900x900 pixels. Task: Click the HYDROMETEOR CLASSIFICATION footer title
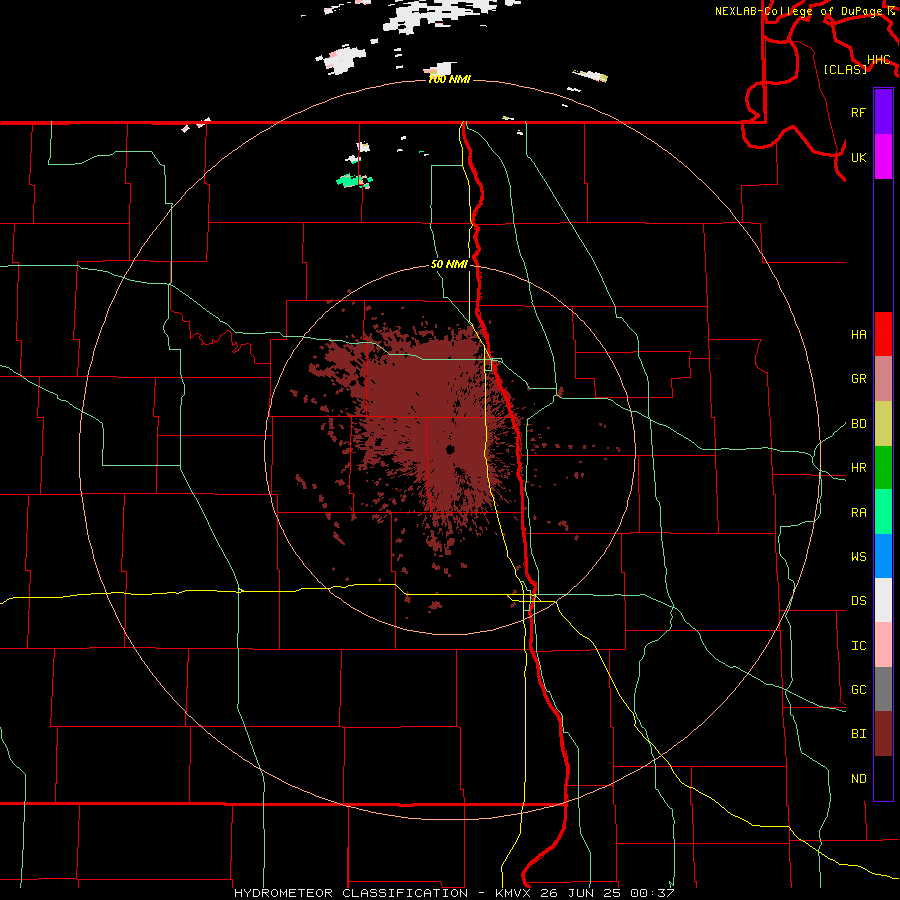click(351, 893)
